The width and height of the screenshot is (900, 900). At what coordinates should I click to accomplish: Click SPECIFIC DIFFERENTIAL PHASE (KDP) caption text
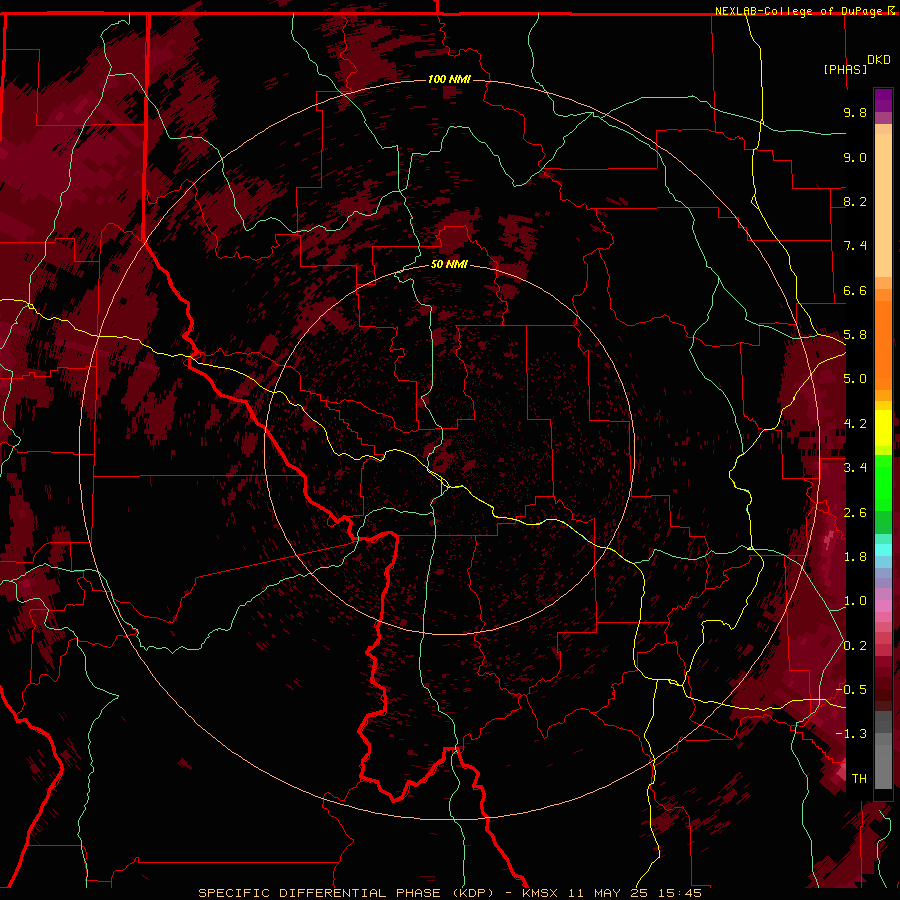pos(346,893)
